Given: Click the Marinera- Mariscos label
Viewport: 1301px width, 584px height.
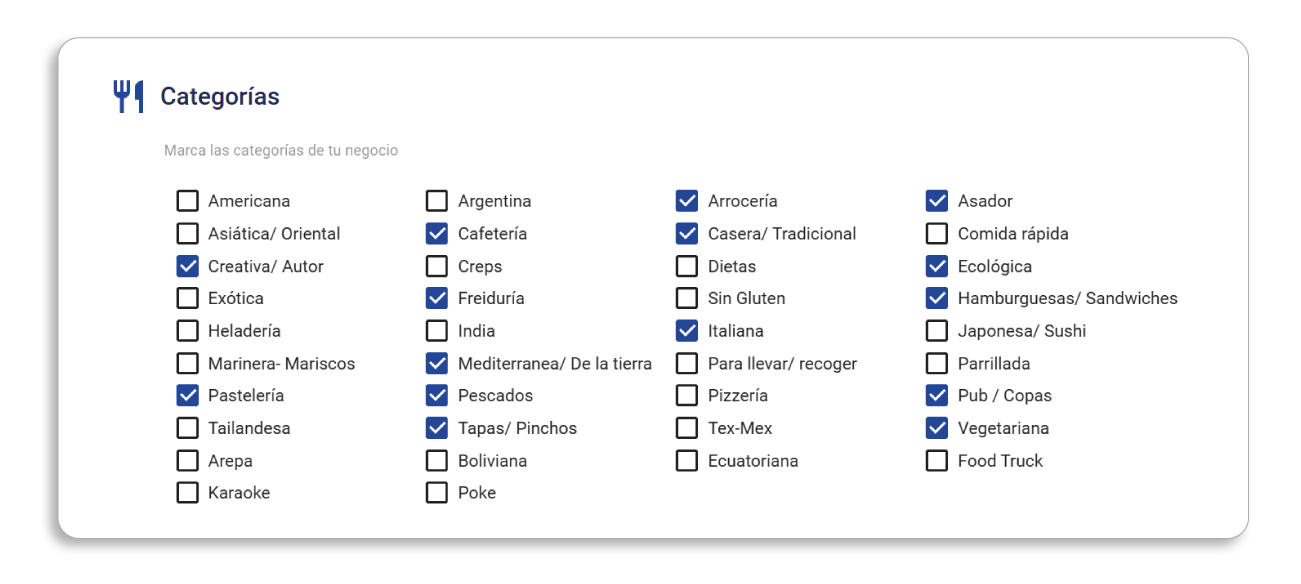Looking at the screenshot, I should 281,364.
